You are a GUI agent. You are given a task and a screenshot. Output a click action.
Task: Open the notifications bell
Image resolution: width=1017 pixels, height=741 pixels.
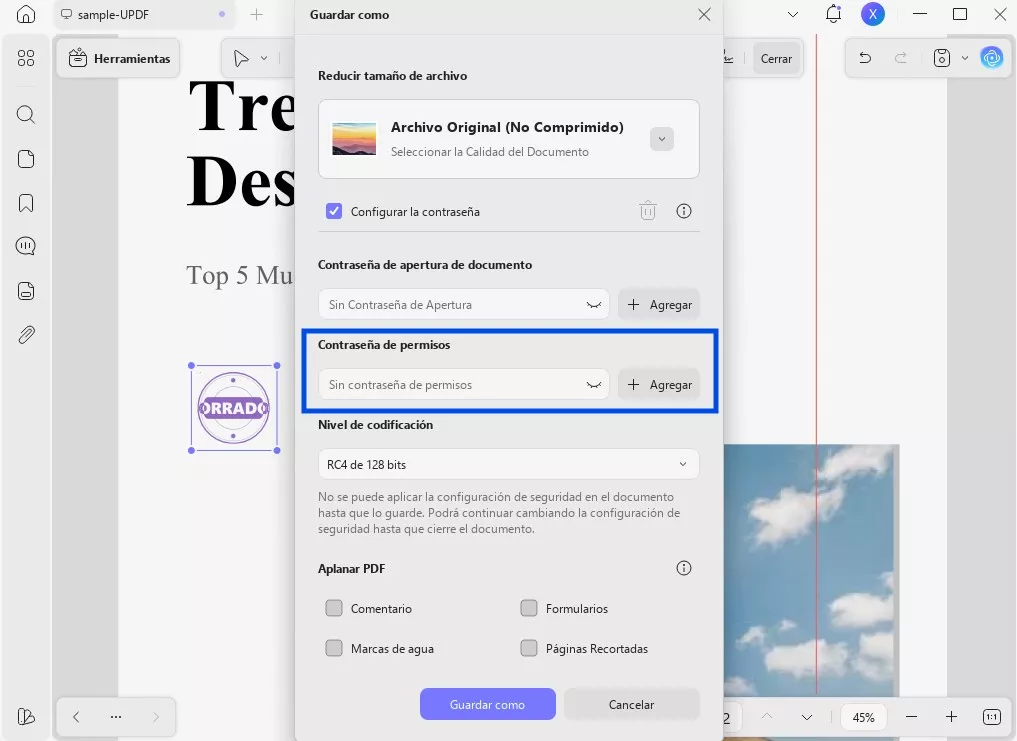[833, 14]
